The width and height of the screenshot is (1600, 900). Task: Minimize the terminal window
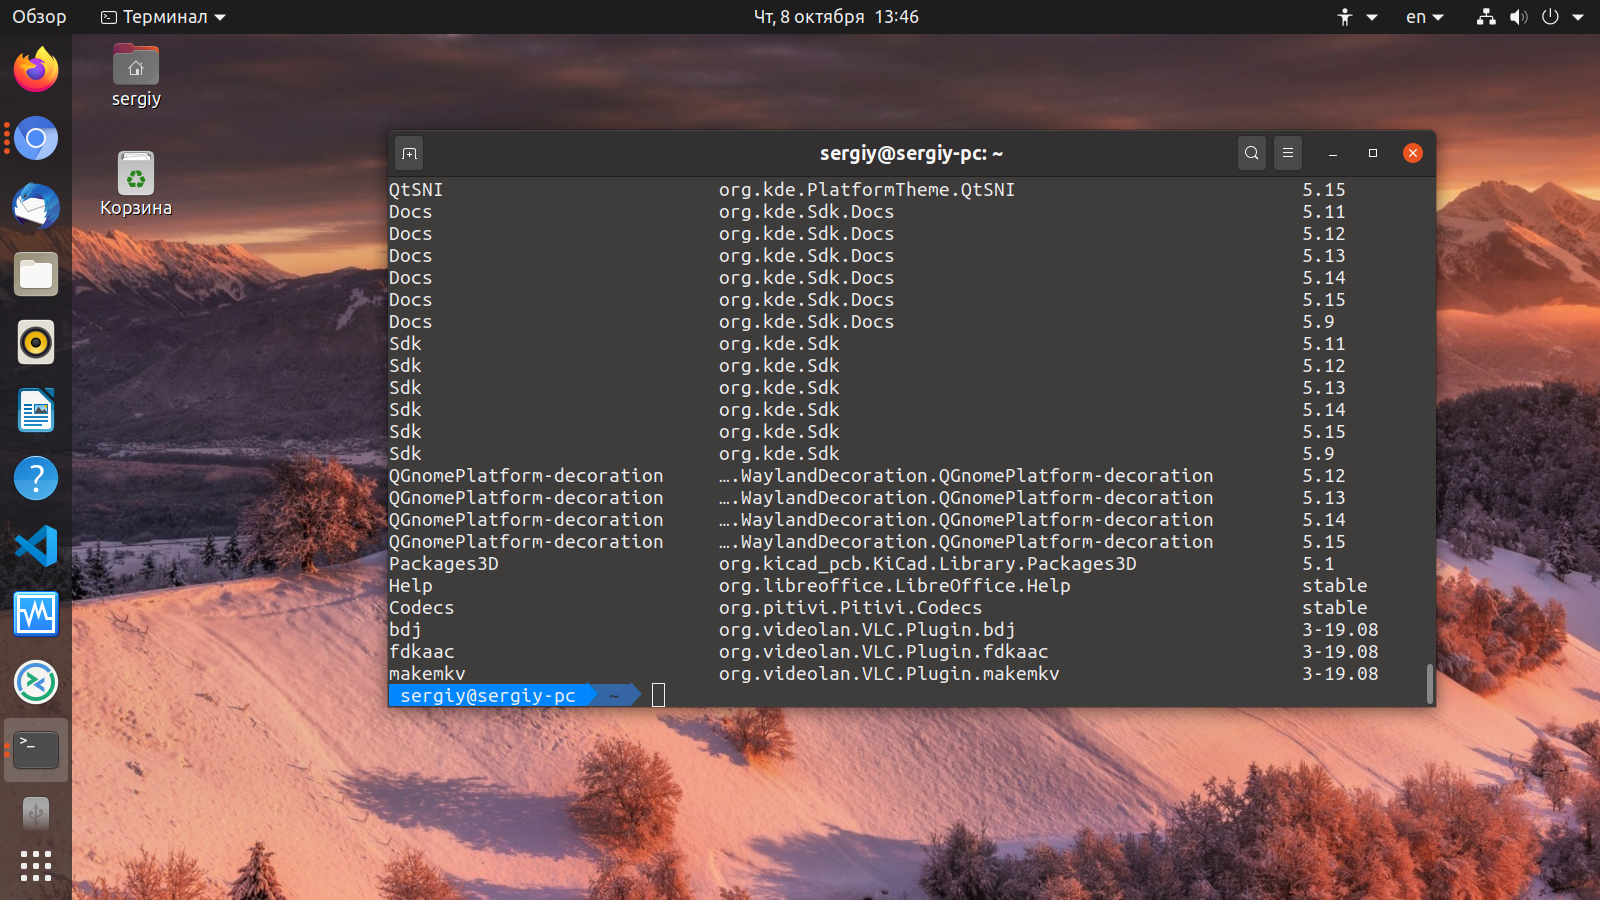pos(1333,153)
